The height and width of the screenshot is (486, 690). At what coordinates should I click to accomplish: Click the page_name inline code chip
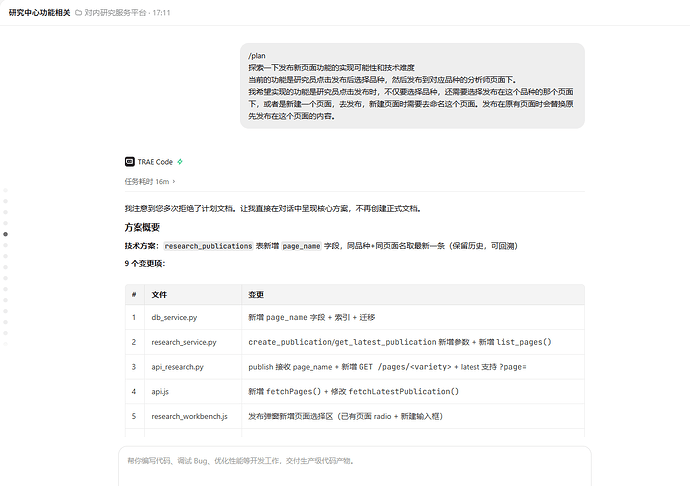click(301, 246)
